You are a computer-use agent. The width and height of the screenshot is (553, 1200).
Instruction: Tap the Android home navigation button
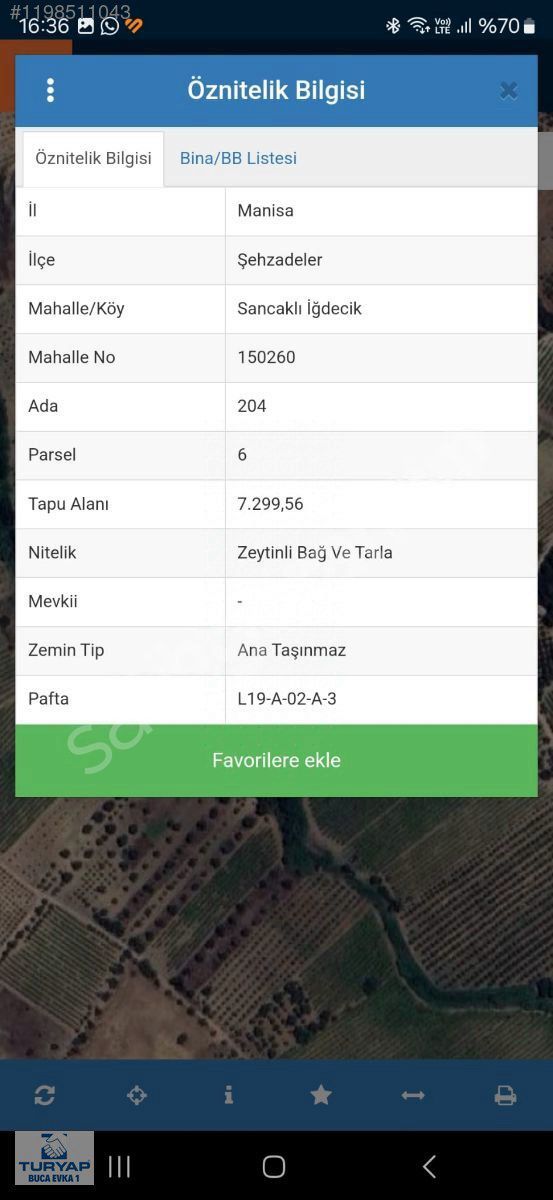[x=274, y=1166]
